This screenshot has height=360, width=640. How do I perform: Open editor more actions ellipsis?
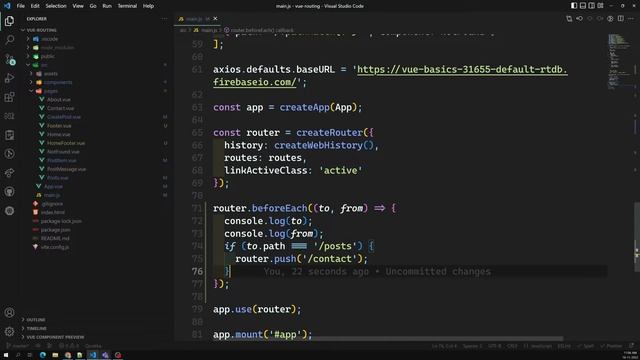click(631, 18)
